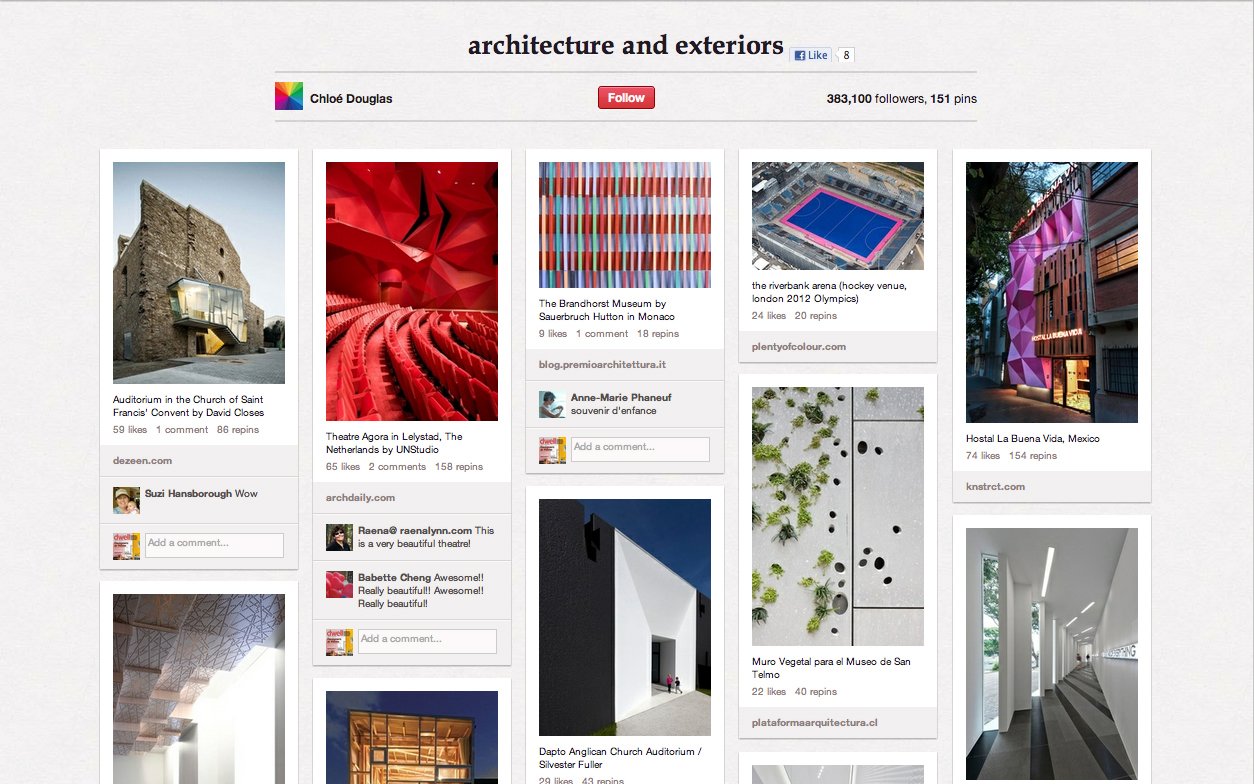Open the Hostal La Buena Vida pin image
Image resolution: width=1254 pixels, height=784 pixels.
pos(1051,290)
